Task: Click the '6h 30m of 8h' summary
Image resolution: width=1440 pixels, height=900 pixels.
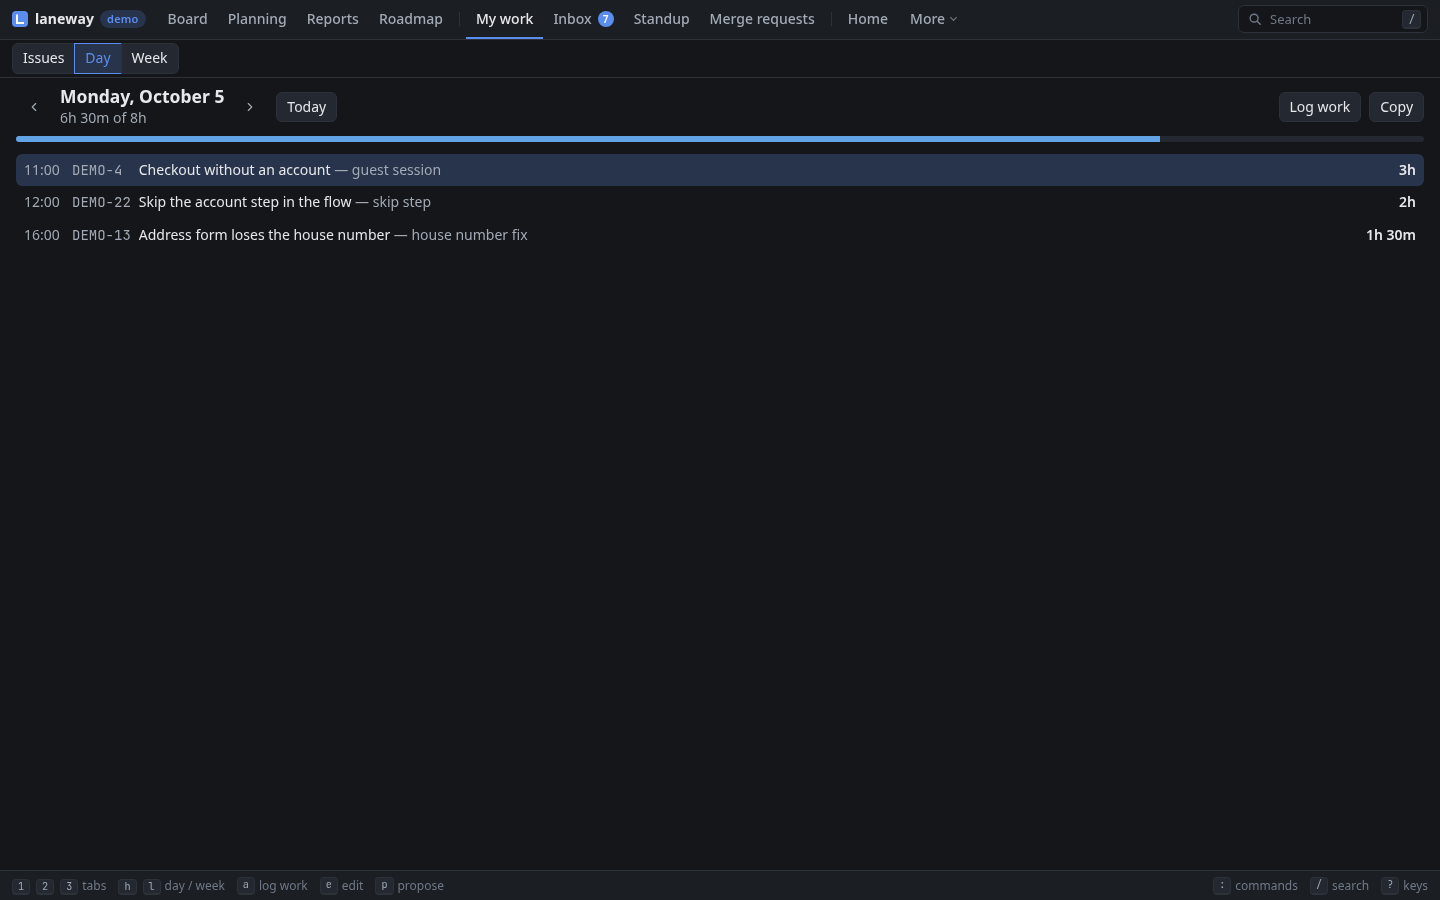Action: pos(103,118)
